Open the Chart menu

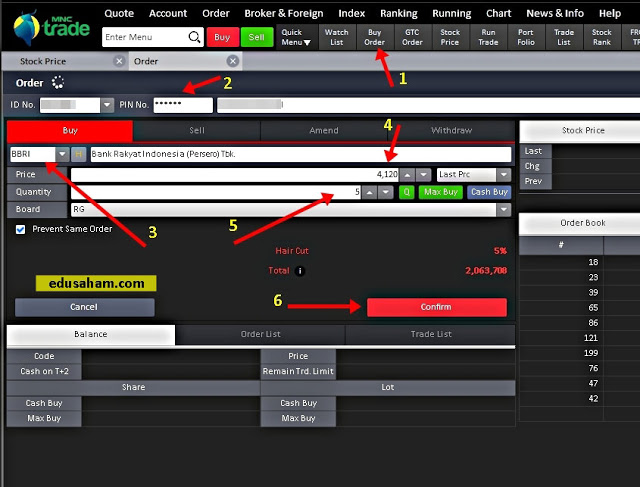(x=498, y=13)
